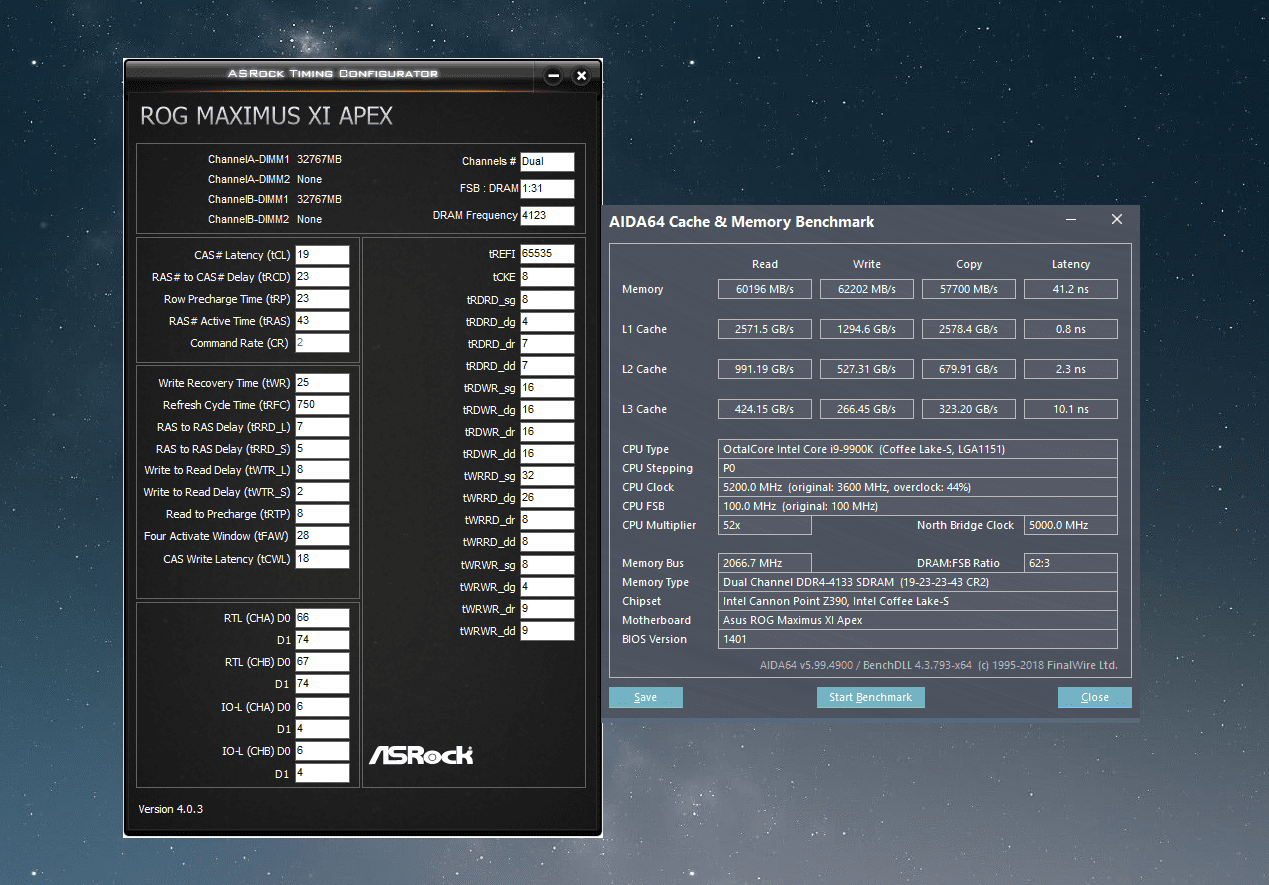Click the FSB : DRAM ratio field

point(547,189)
